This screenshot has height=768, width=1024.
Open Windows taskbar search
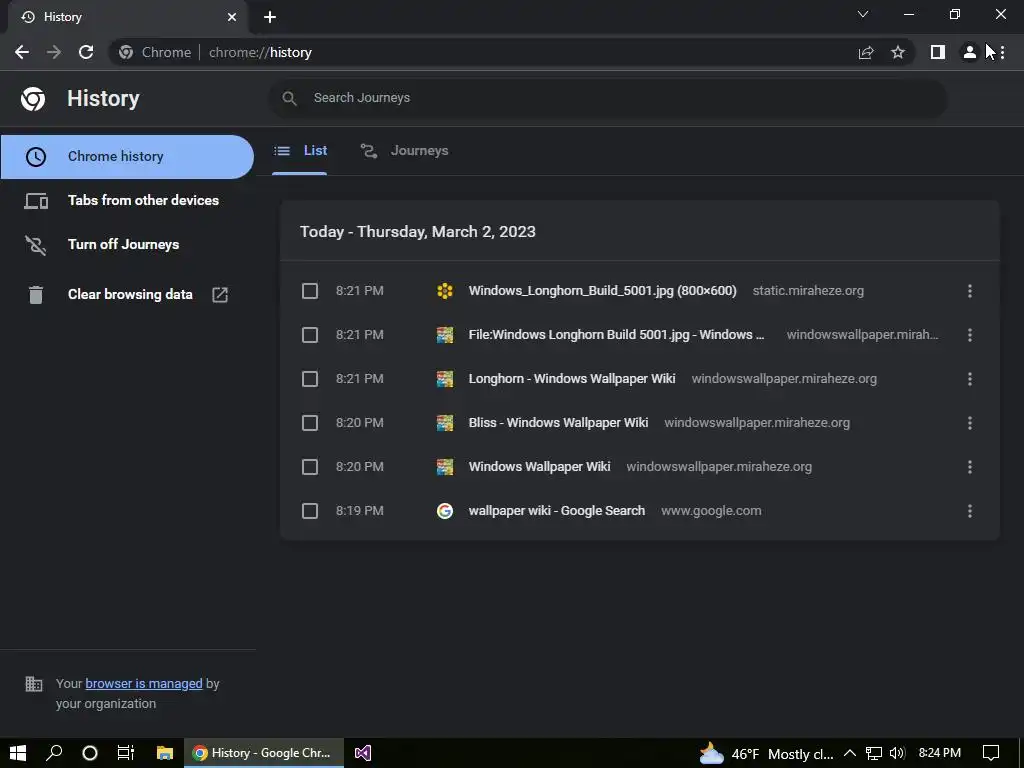[54, 753]
